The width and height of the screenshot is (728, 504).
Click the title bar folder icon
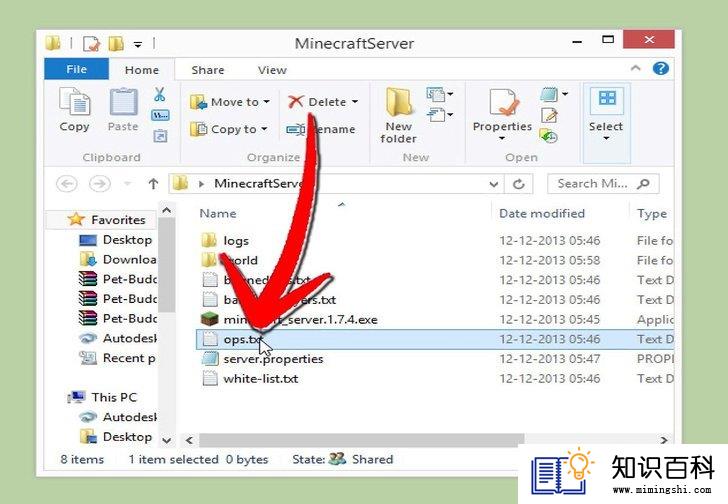[53, 43]
